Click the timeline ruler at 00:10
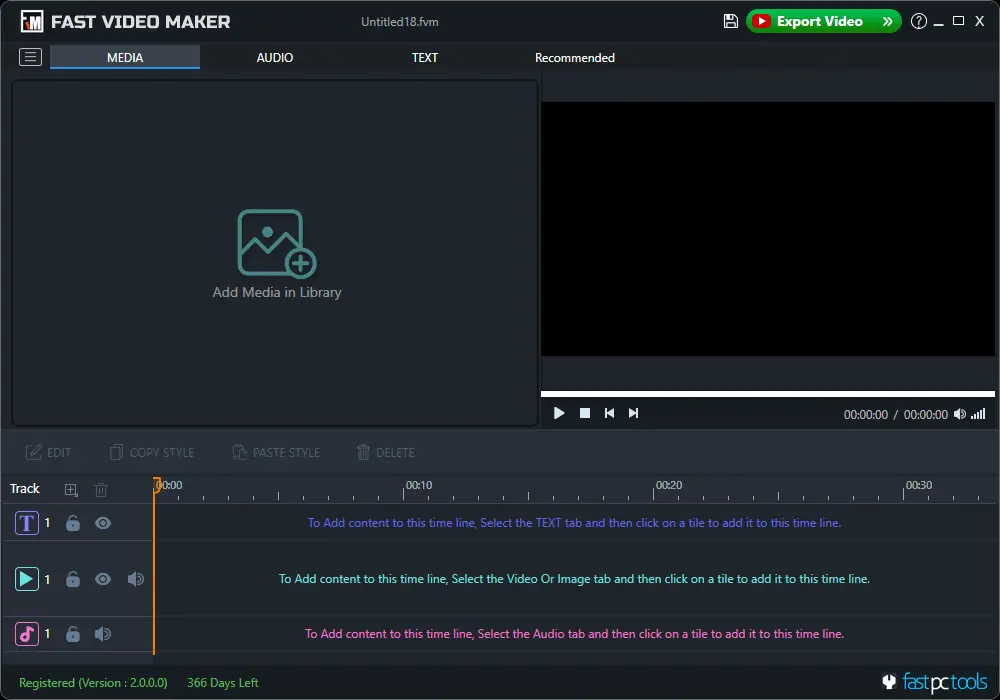1000x700 pixels. coord(419,485)
